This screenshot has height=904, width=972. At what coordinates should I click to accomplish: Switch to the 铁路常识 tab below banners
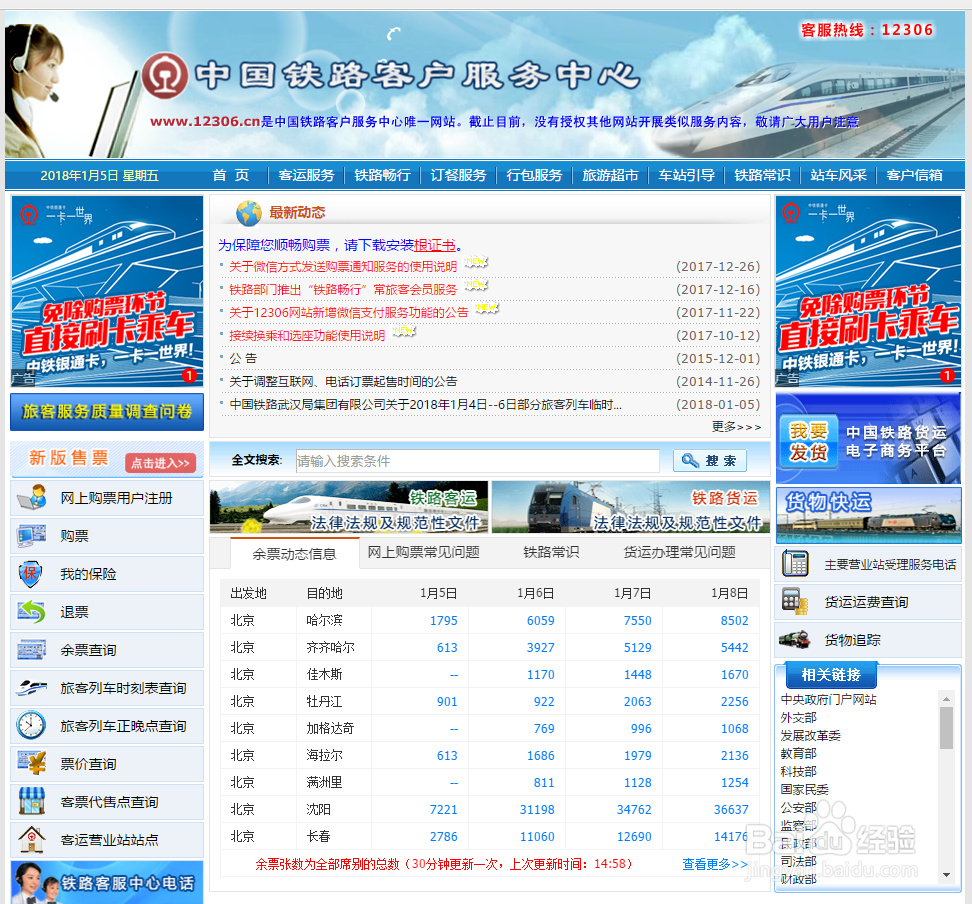coord(551,552)
